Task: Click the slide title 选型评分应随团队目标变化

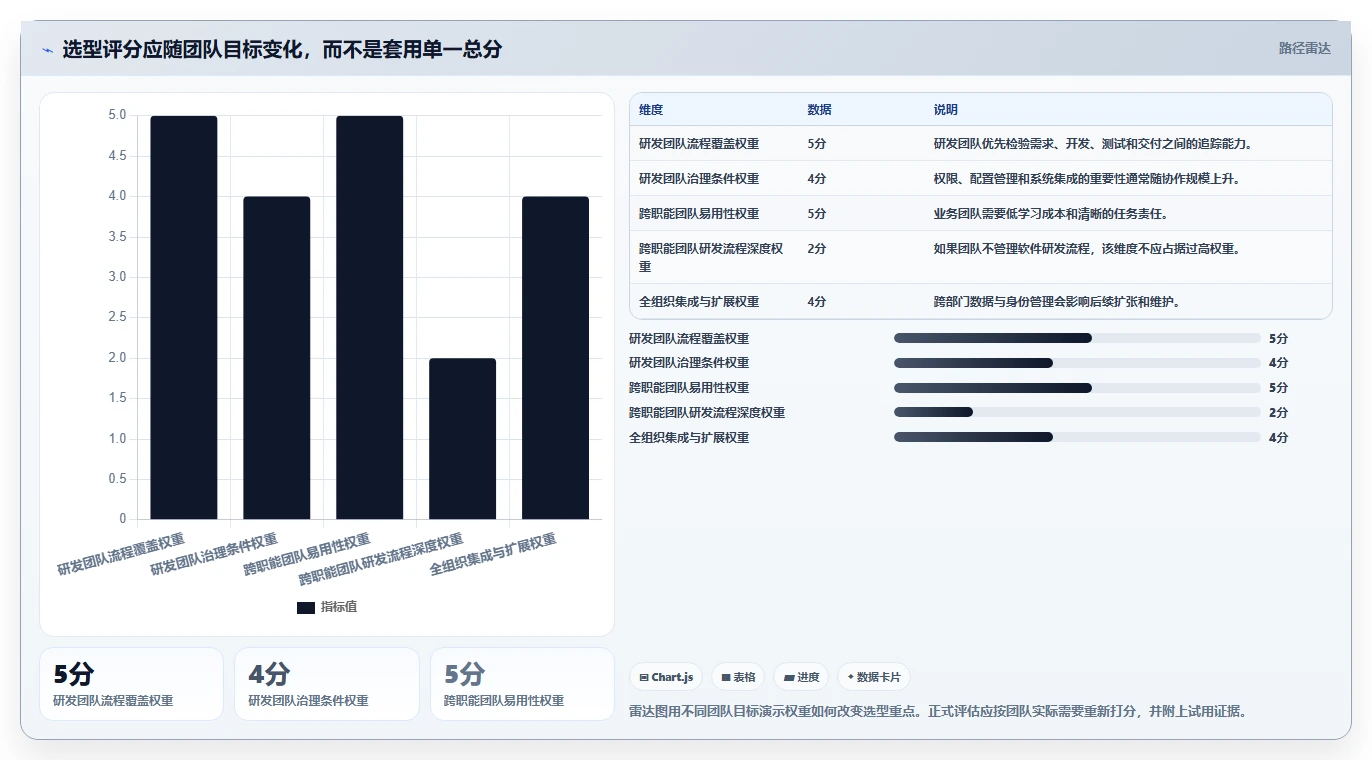Action: pyautogui.click(x=282, y=49)
